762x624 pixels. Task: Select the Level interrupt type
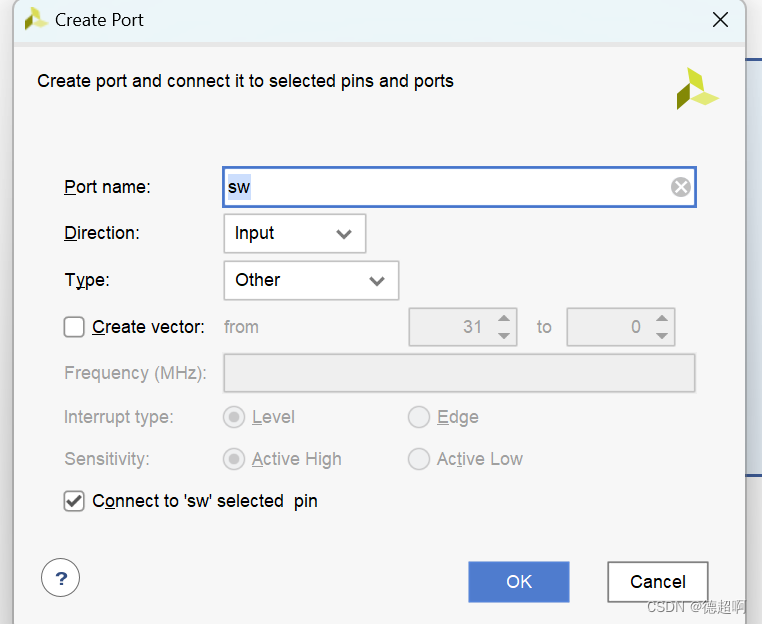pos(234,417)
